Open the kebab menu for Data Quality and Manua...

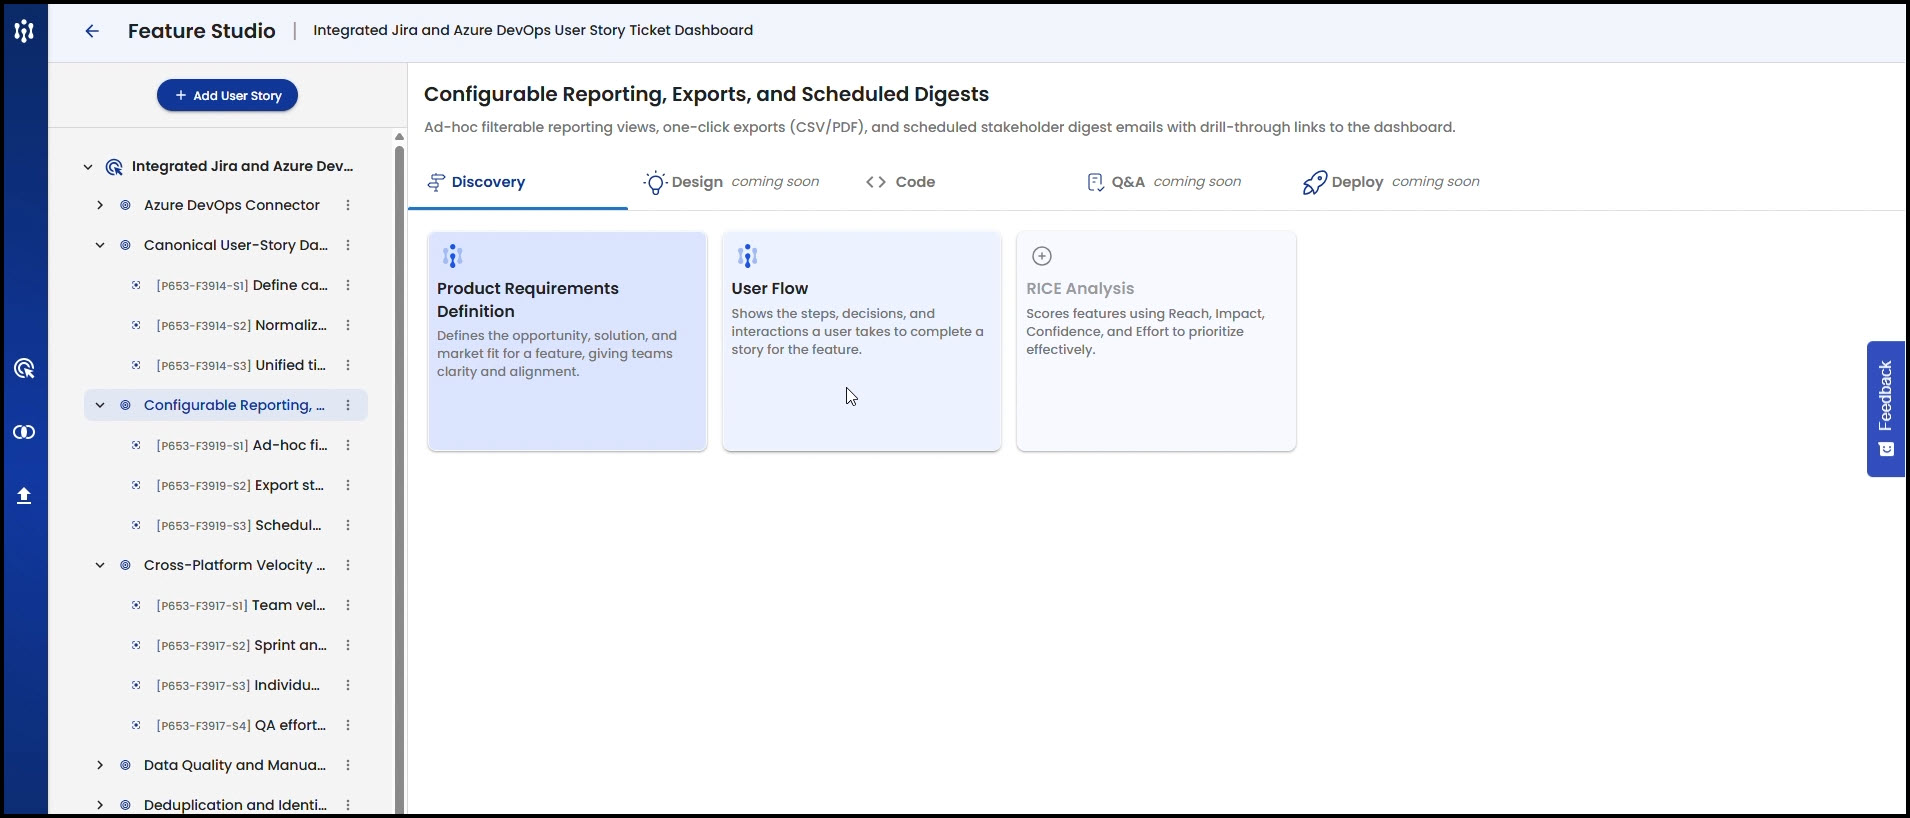tap(348, 765)
